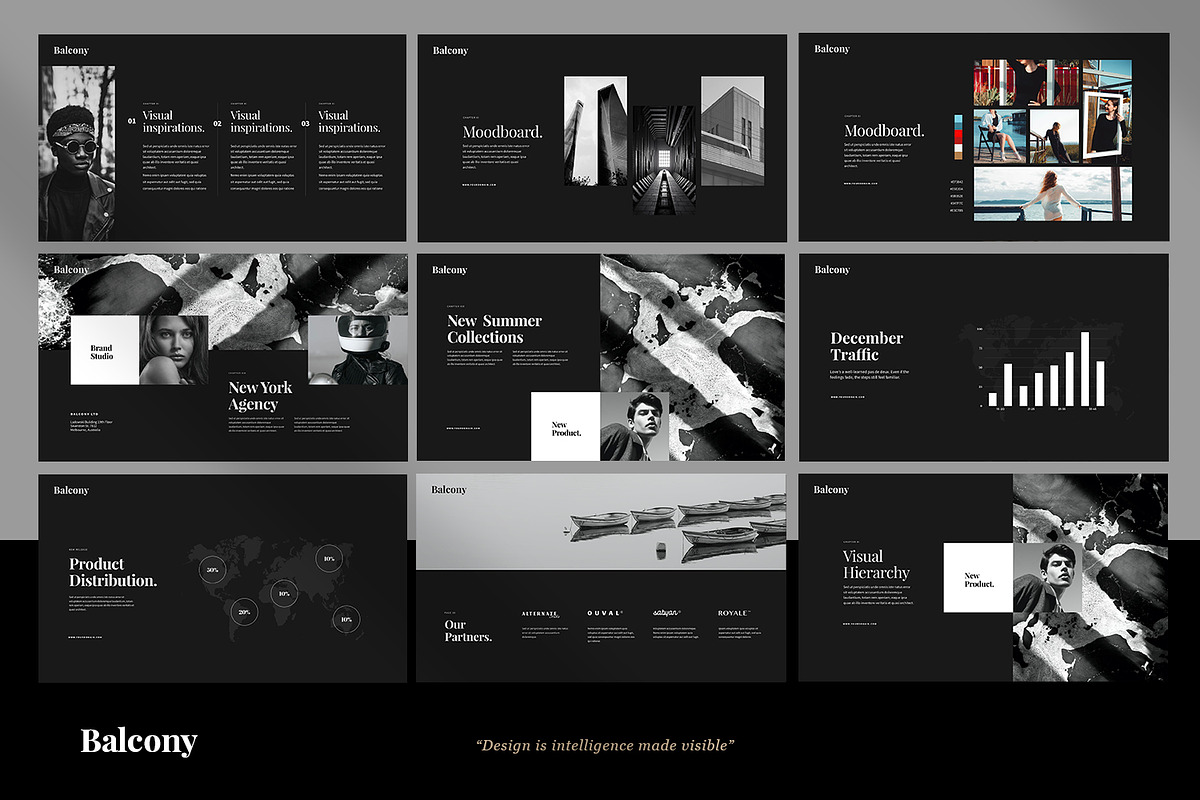Image resolution: width=1200 pixels, height=800 pixels.
Task: Click the satyan partner logo
Action: pos(666,613)
